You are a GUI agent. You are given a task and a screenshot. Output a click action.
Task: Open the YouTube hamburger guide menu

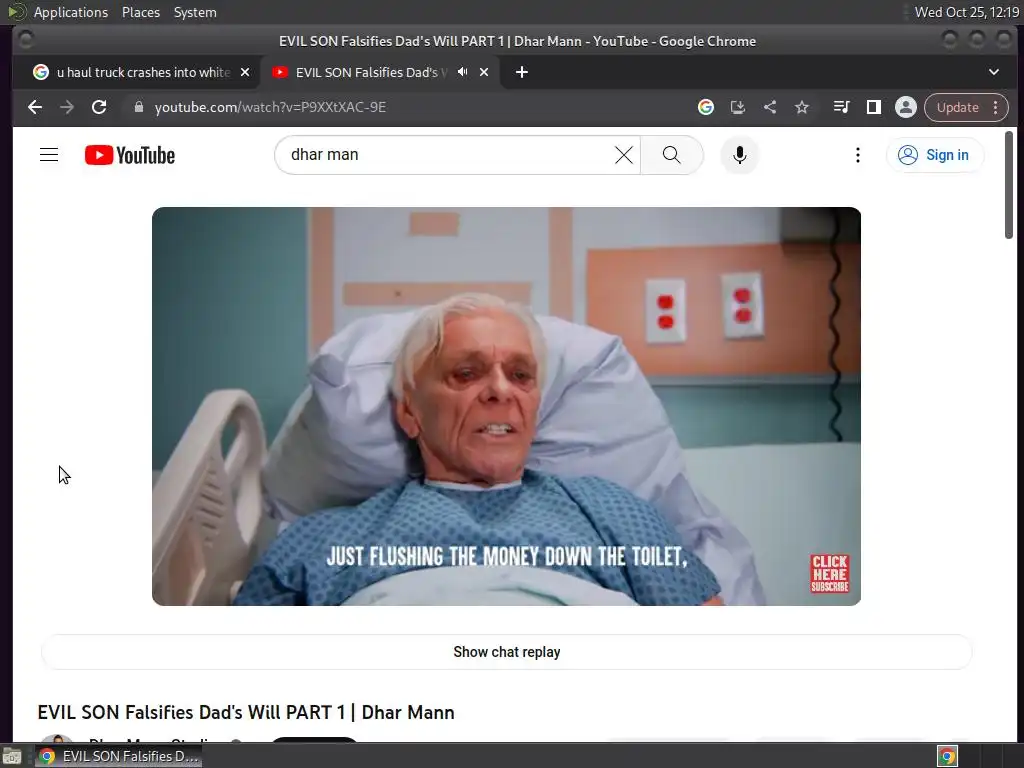(x=49, y=155)
